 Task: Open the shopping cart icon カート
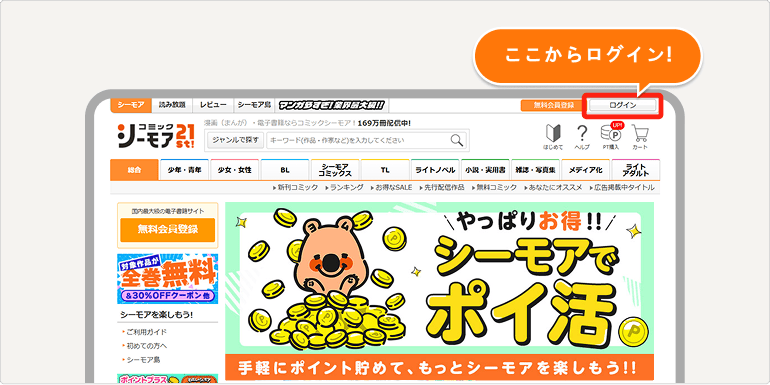640,137
